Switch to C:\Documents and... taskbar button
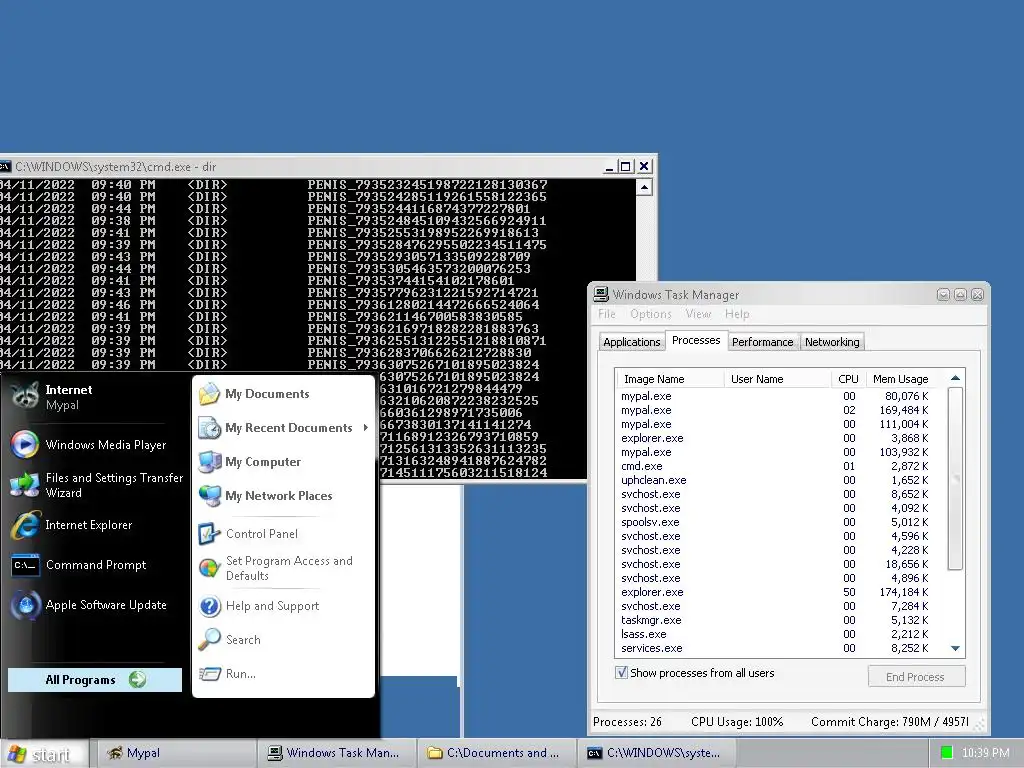Screen dimensions: 1024x768 click(495, 753)
